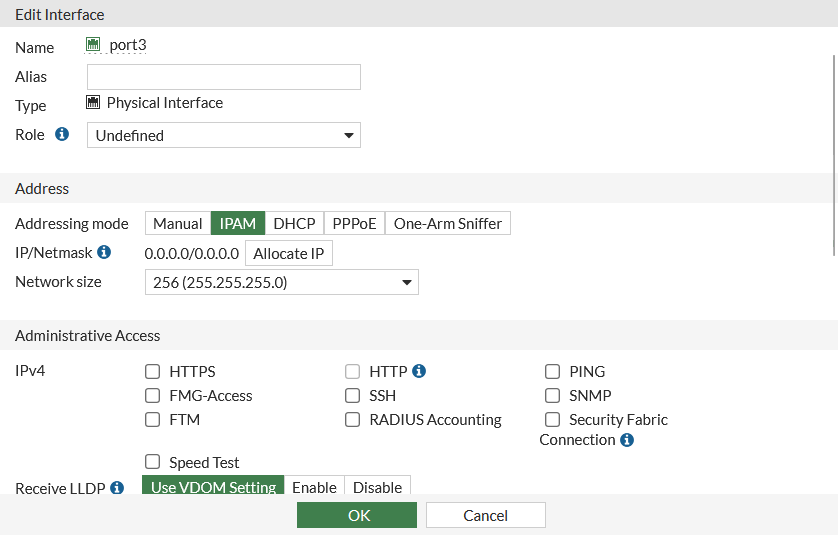Click the IP/Netmask info icon
This screenshot has height=535, width=838.
point(104,252)
